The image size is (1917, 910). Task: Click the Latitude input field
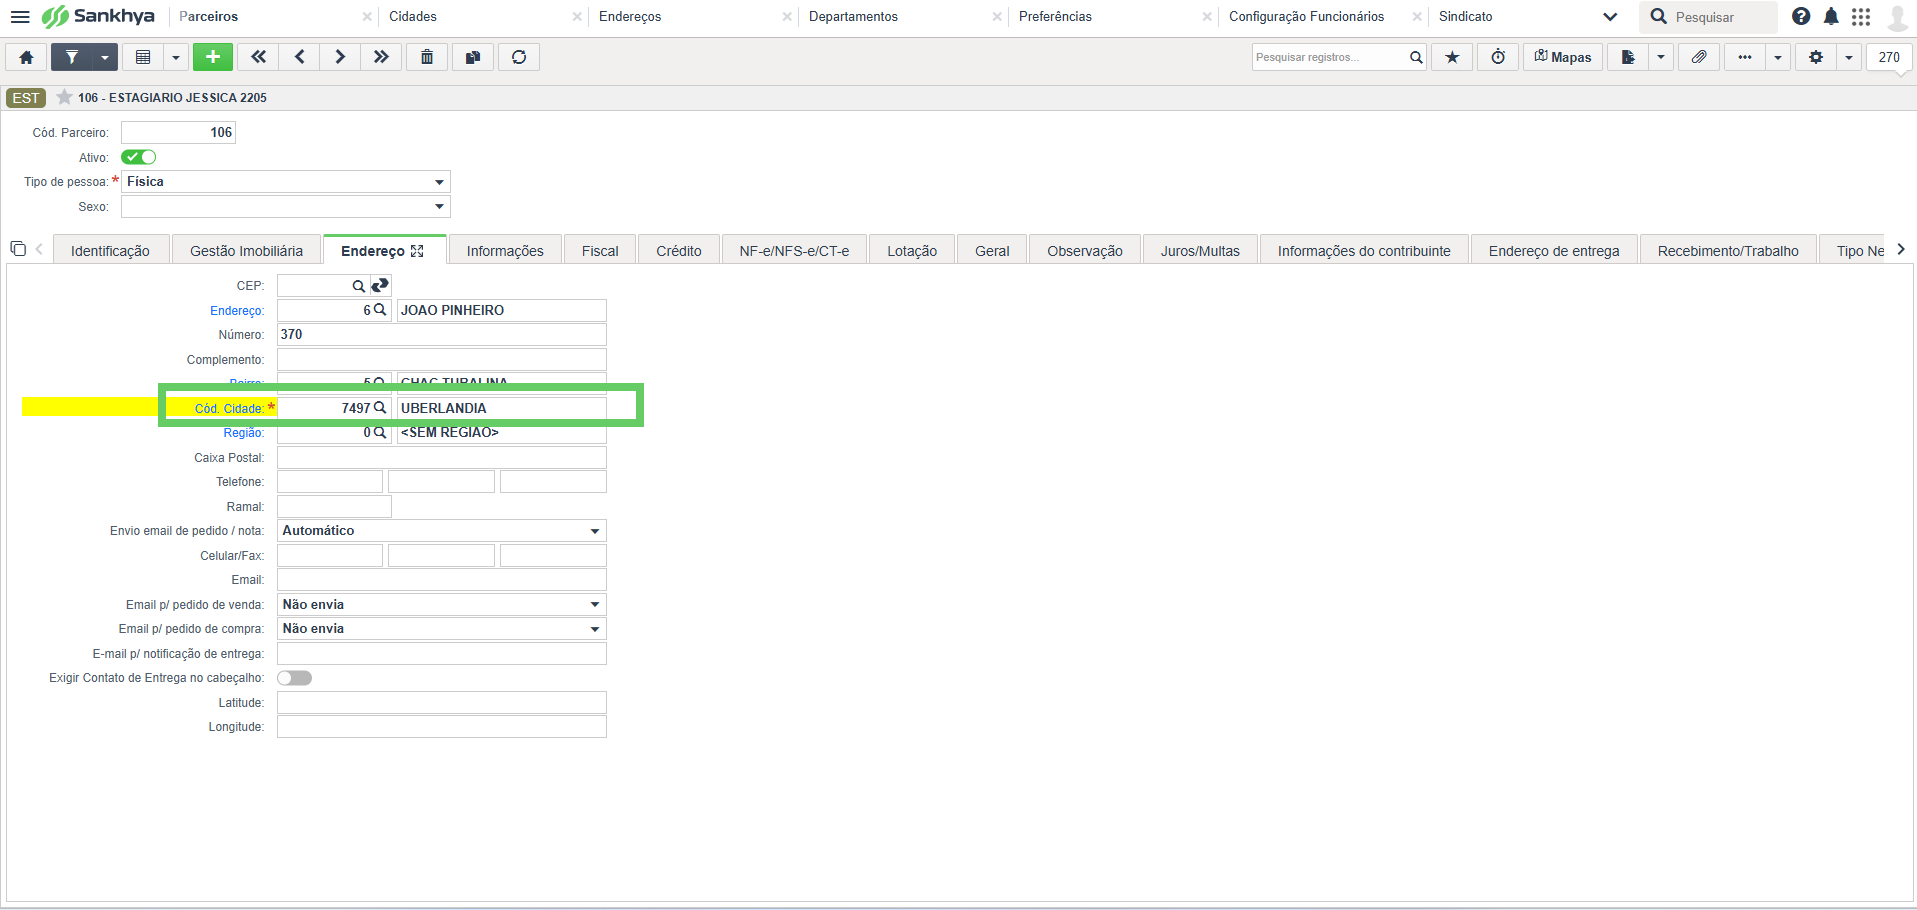click(x=442, y=703)
